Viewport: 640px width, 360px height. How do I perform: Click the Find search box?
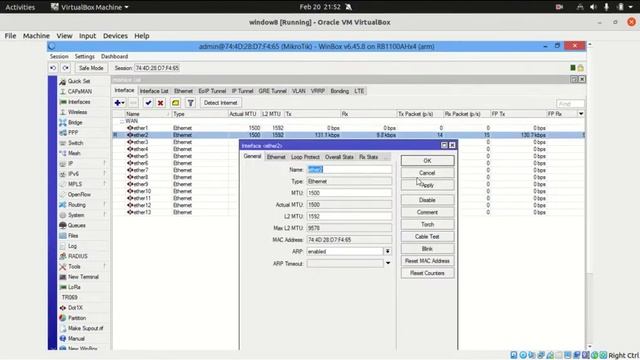[570, 104]
